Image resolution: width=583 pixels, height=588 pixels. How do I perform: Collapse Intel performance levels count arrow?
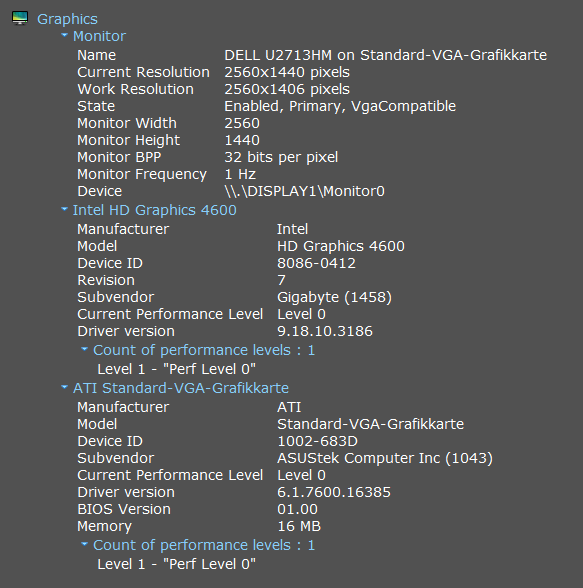[84, 349]
